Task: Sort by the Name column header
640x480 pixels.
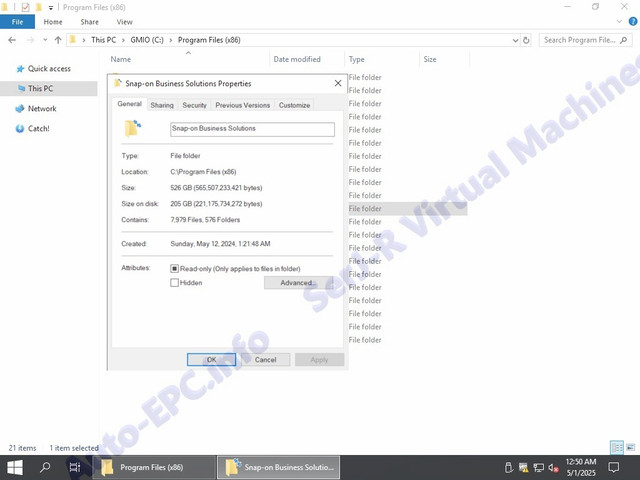Action: coord(120,59)
